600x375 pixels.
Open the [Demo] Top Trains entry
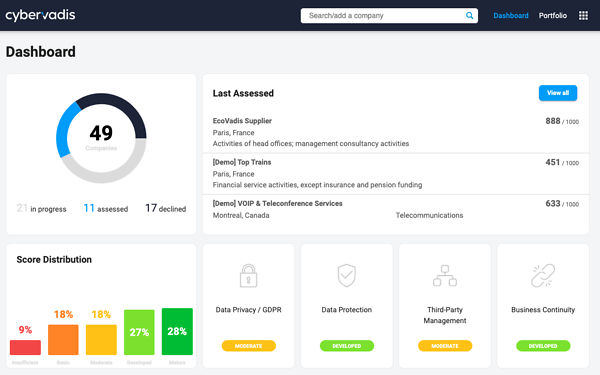396,174
